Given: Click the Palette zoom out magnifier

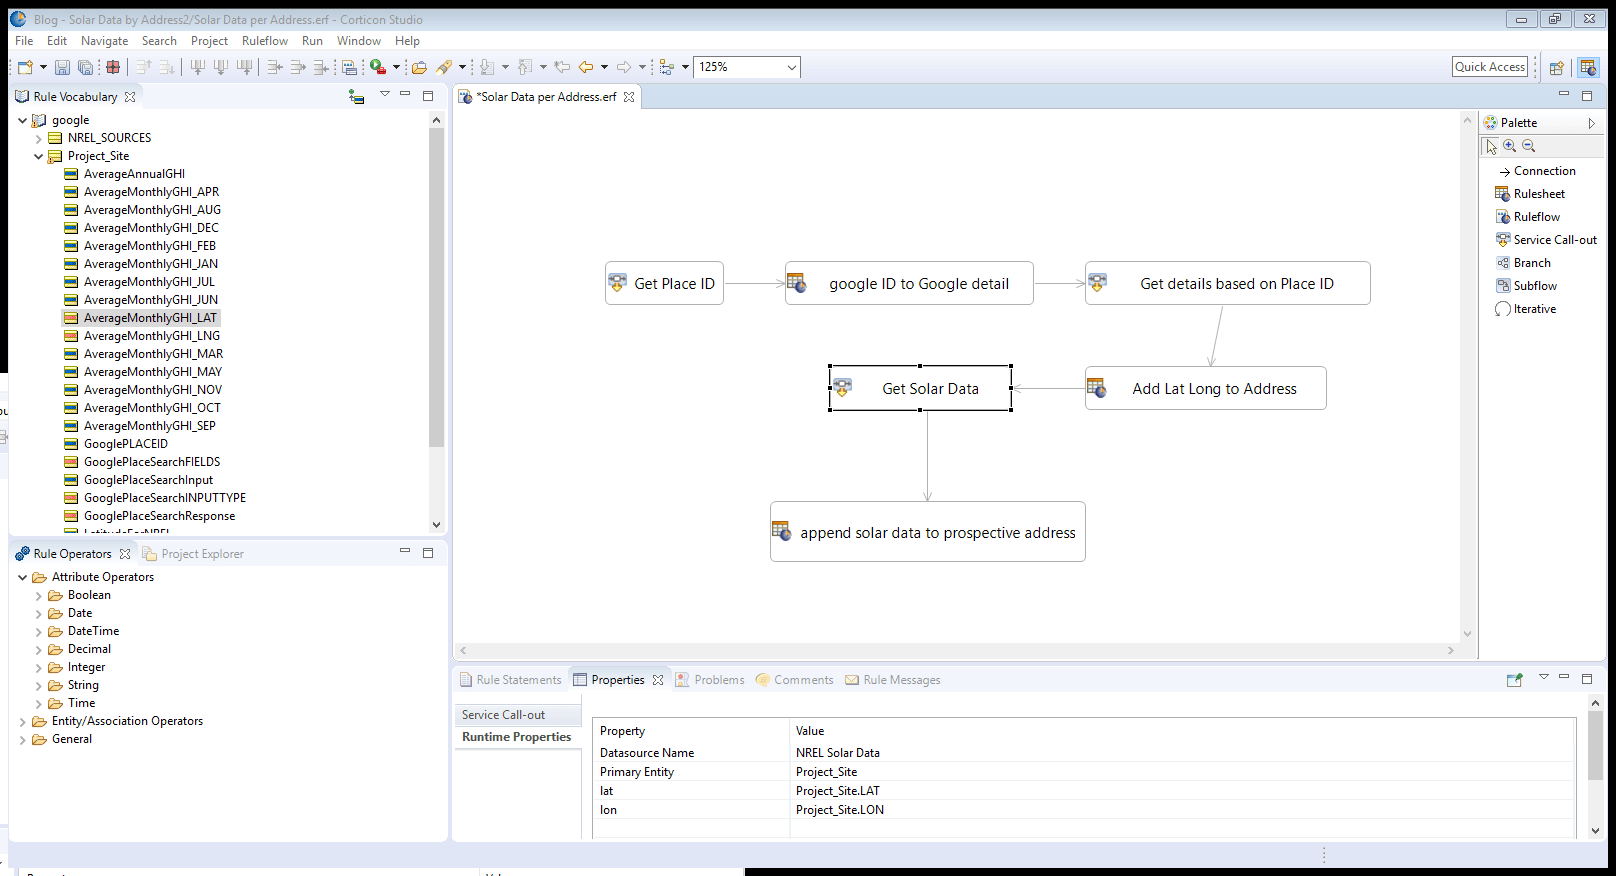Looking at the screenshot, I should click(1529, 146).
